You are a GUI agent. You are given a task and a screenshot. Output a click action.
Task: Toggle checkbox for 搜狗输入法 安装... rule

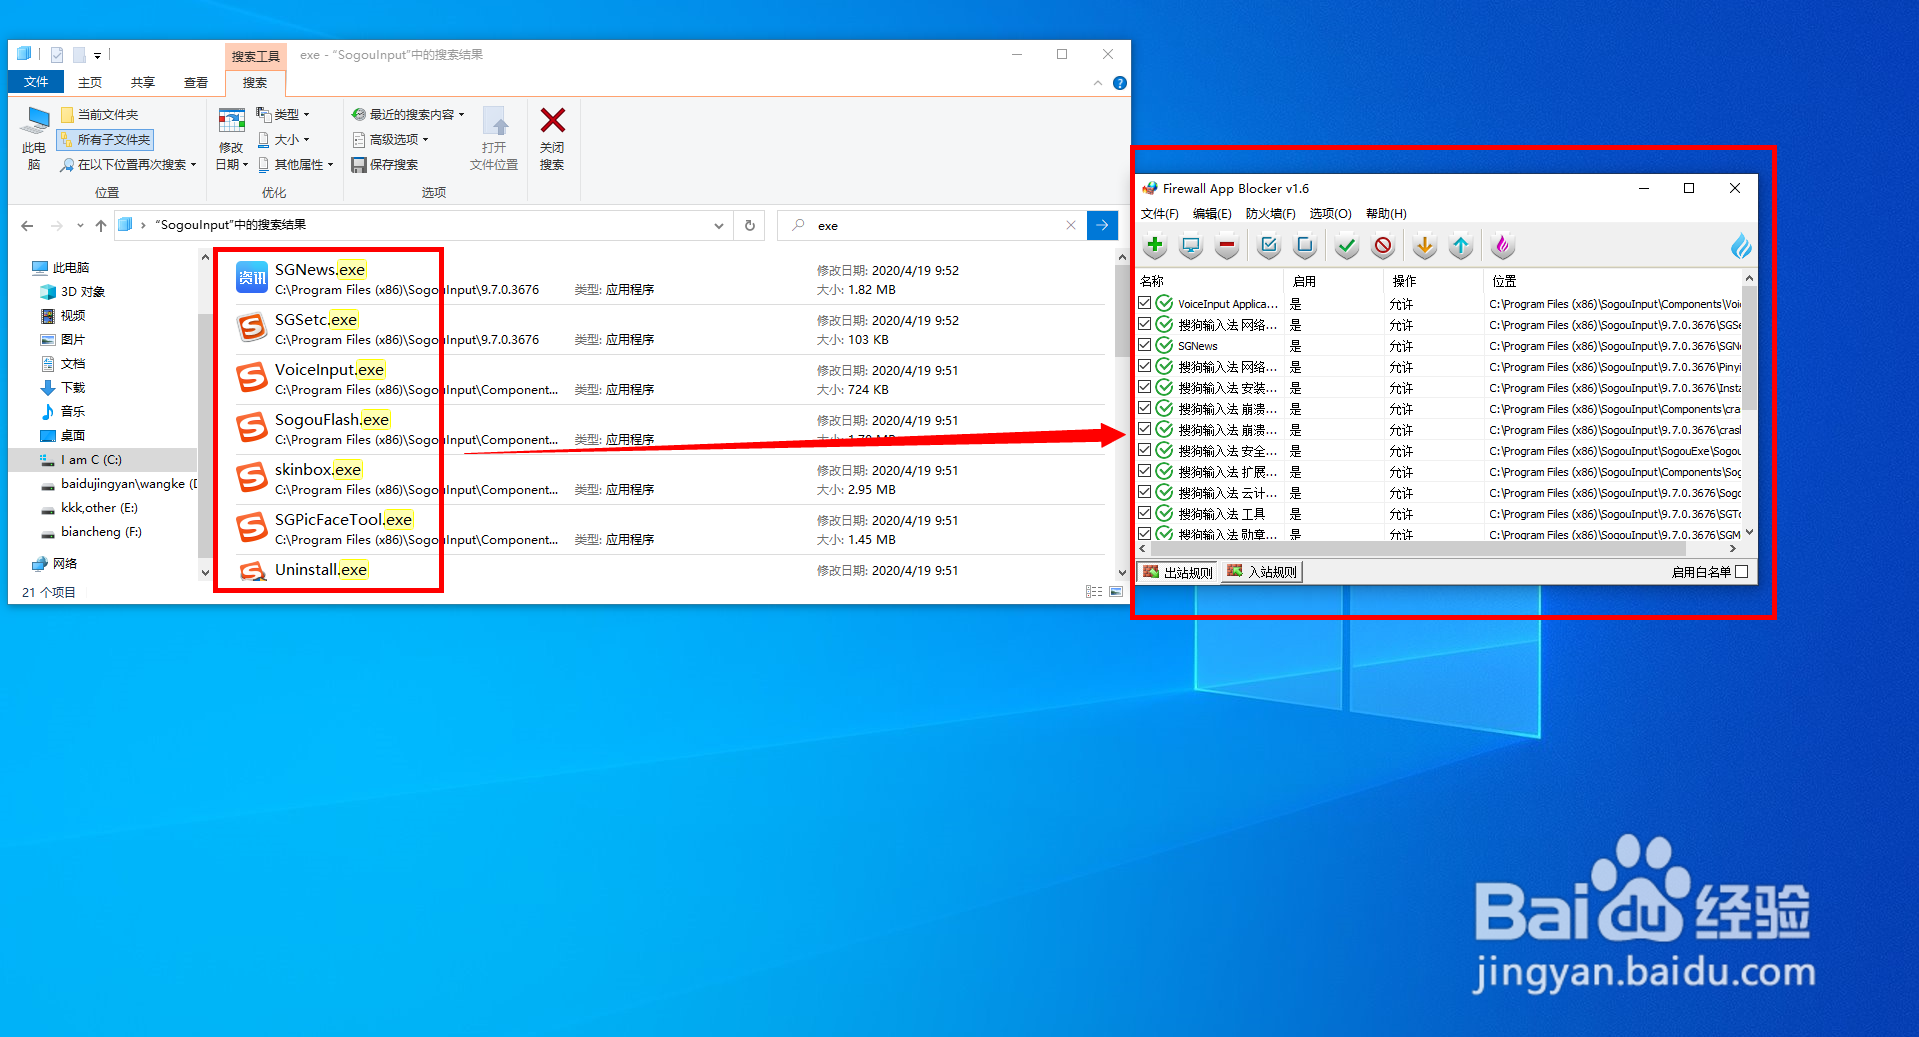point(1145,387)
